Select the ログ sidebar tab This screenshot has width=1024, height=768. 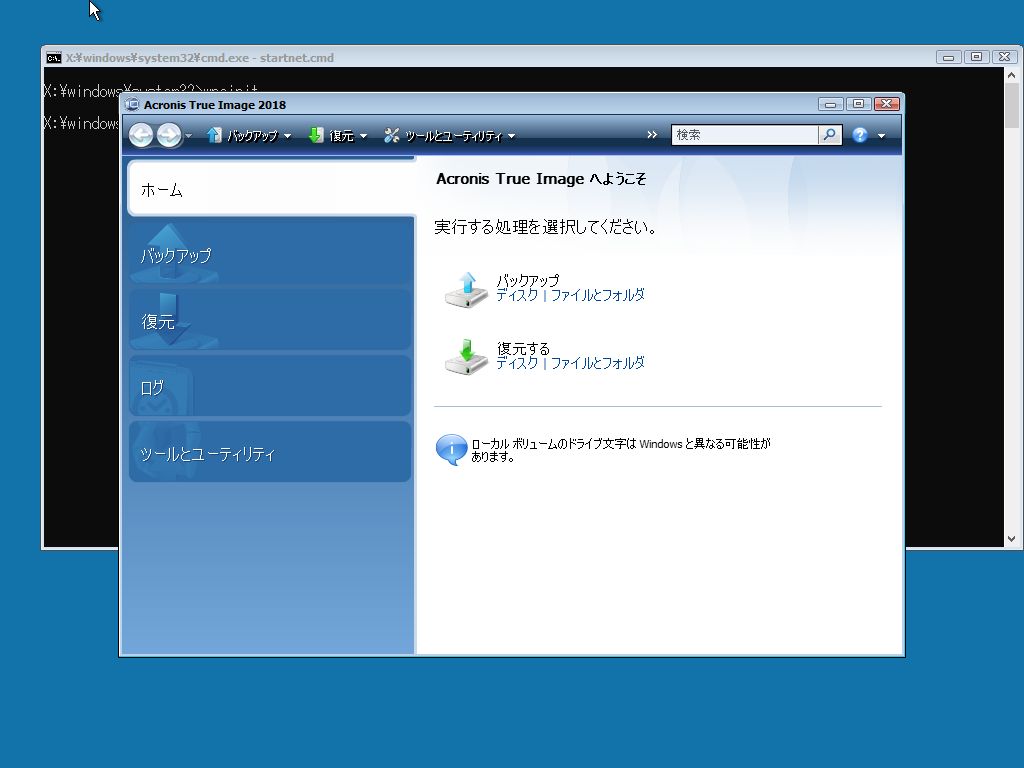click(270, 387)
